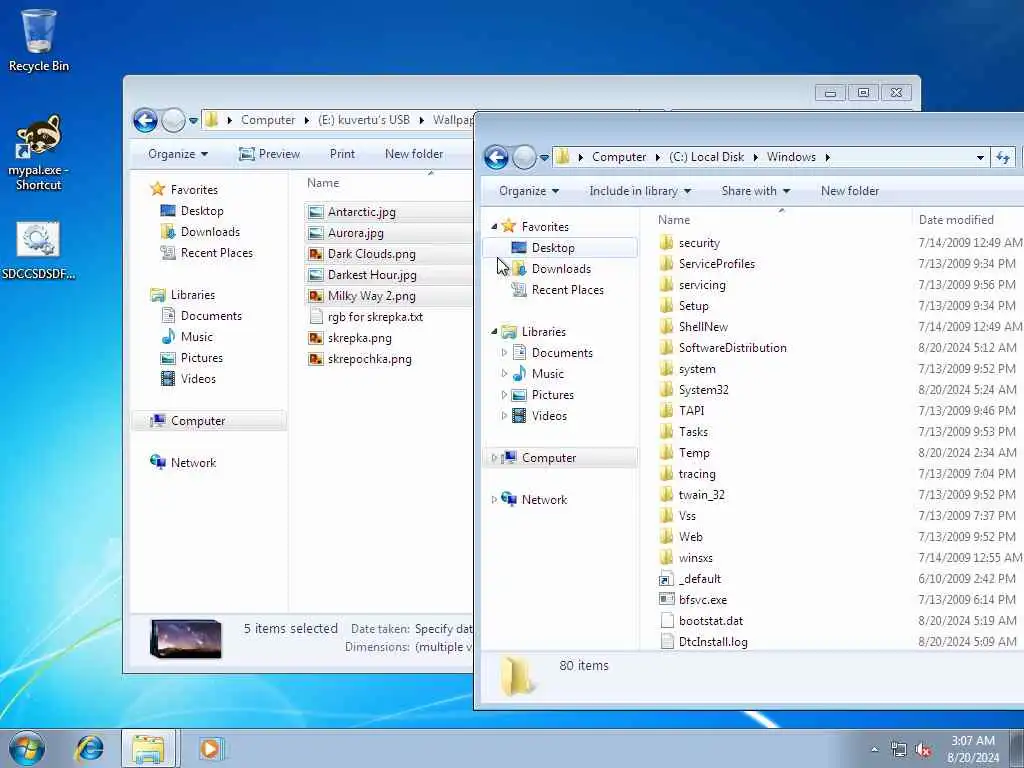Click (C:) Local Disk in the breadcrumb
1024x768 pixels.
706,157
